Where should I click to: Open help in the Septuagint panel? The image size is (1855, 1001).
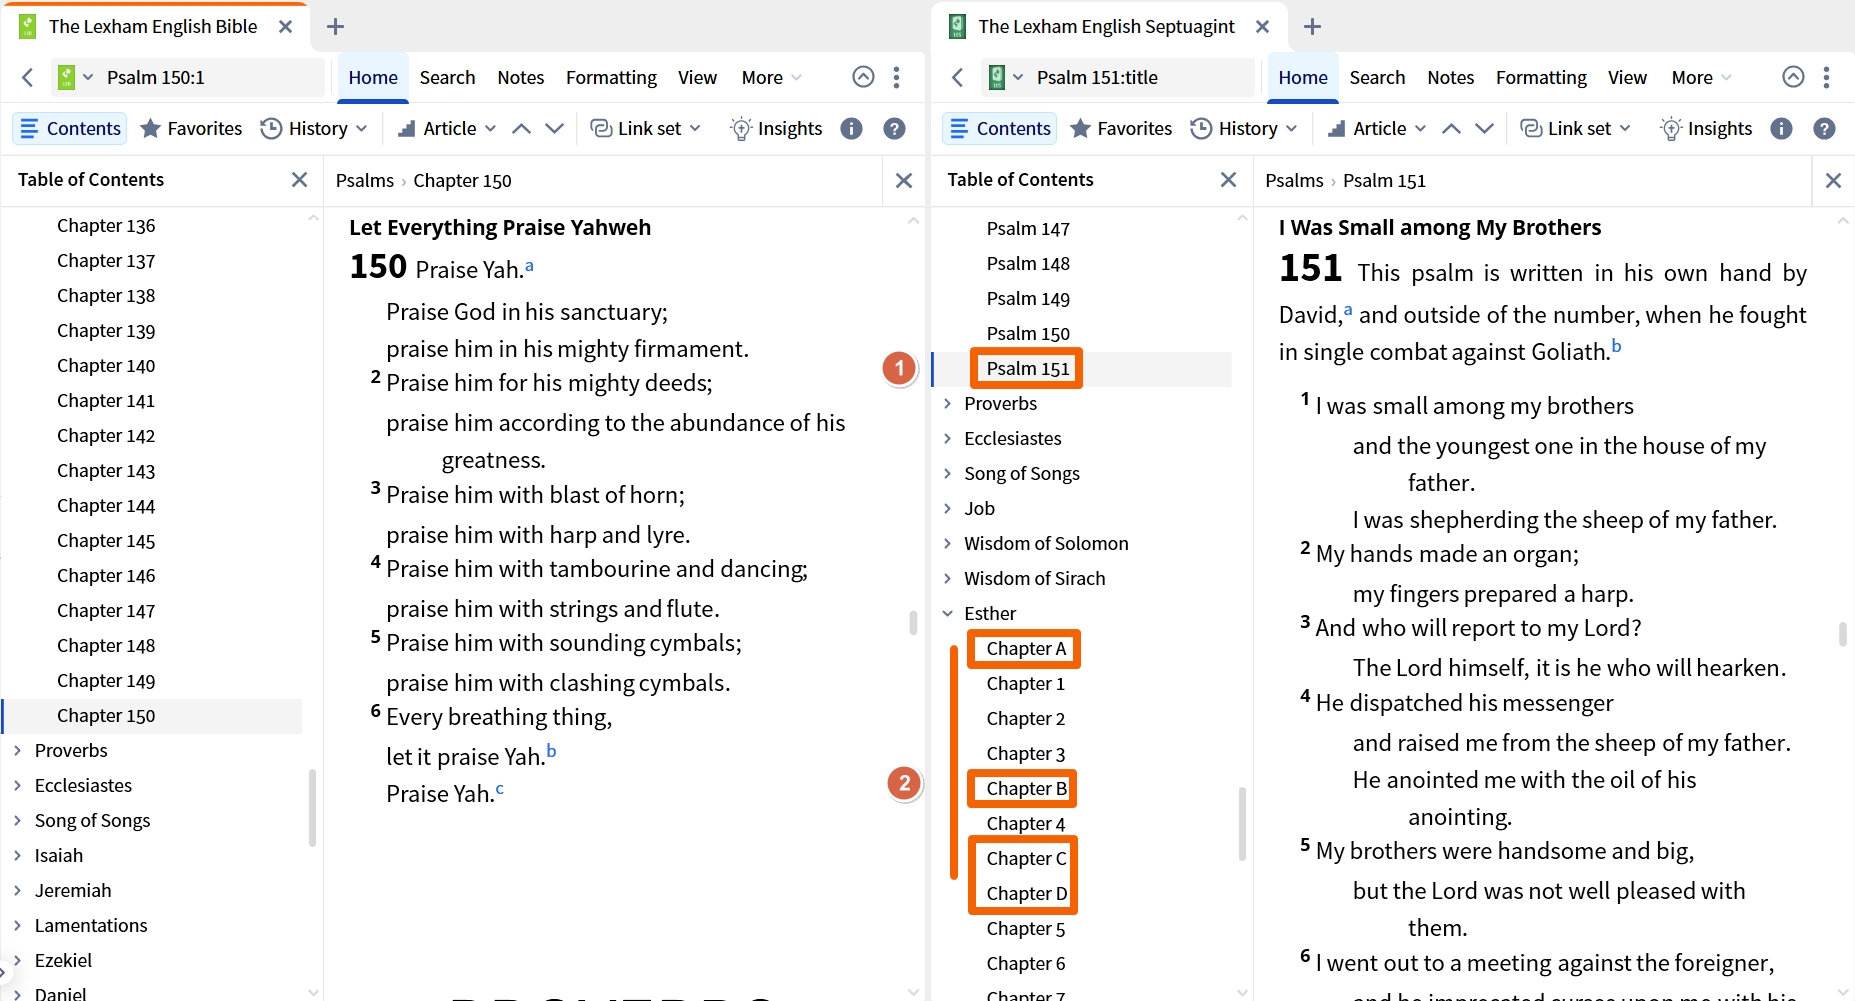[1825, 128]
